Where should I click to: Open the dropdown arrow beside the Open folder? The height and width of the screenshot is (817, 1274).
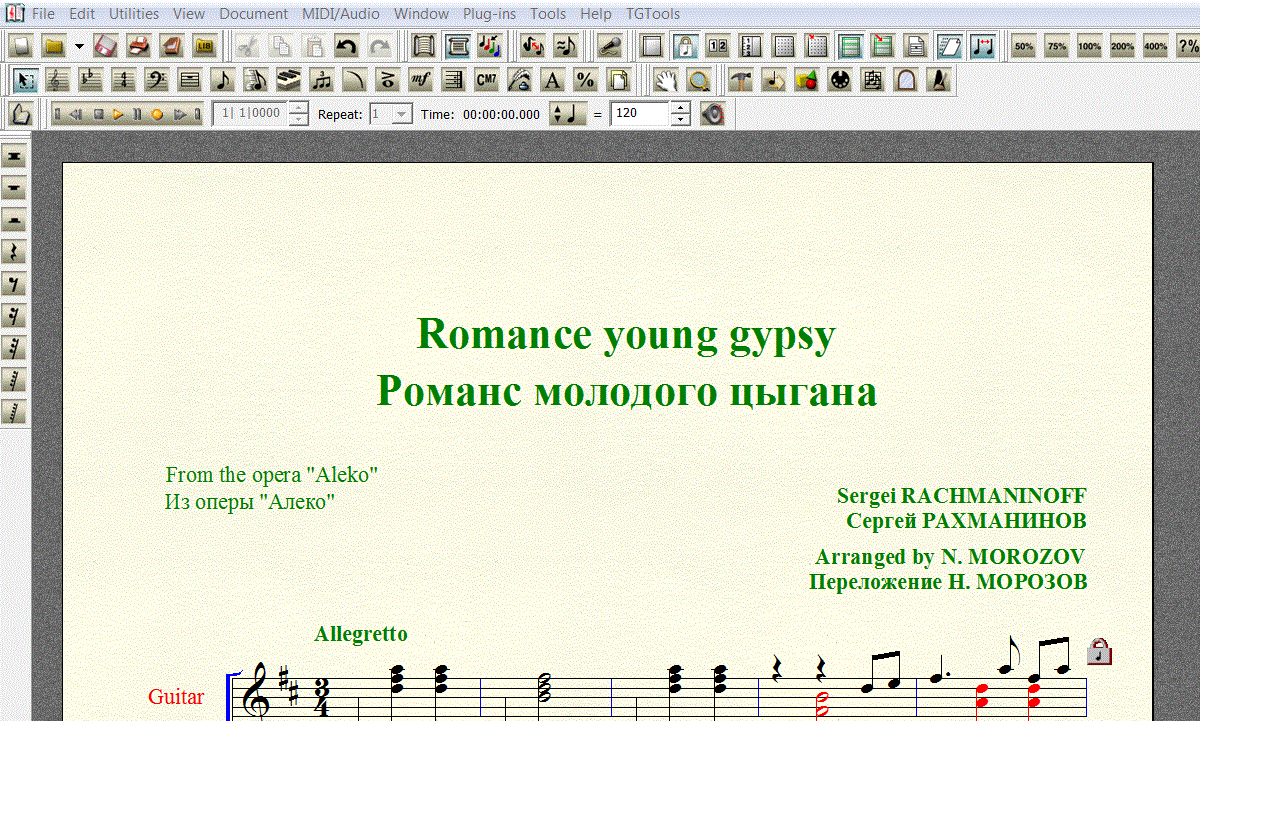click(79, 46)
